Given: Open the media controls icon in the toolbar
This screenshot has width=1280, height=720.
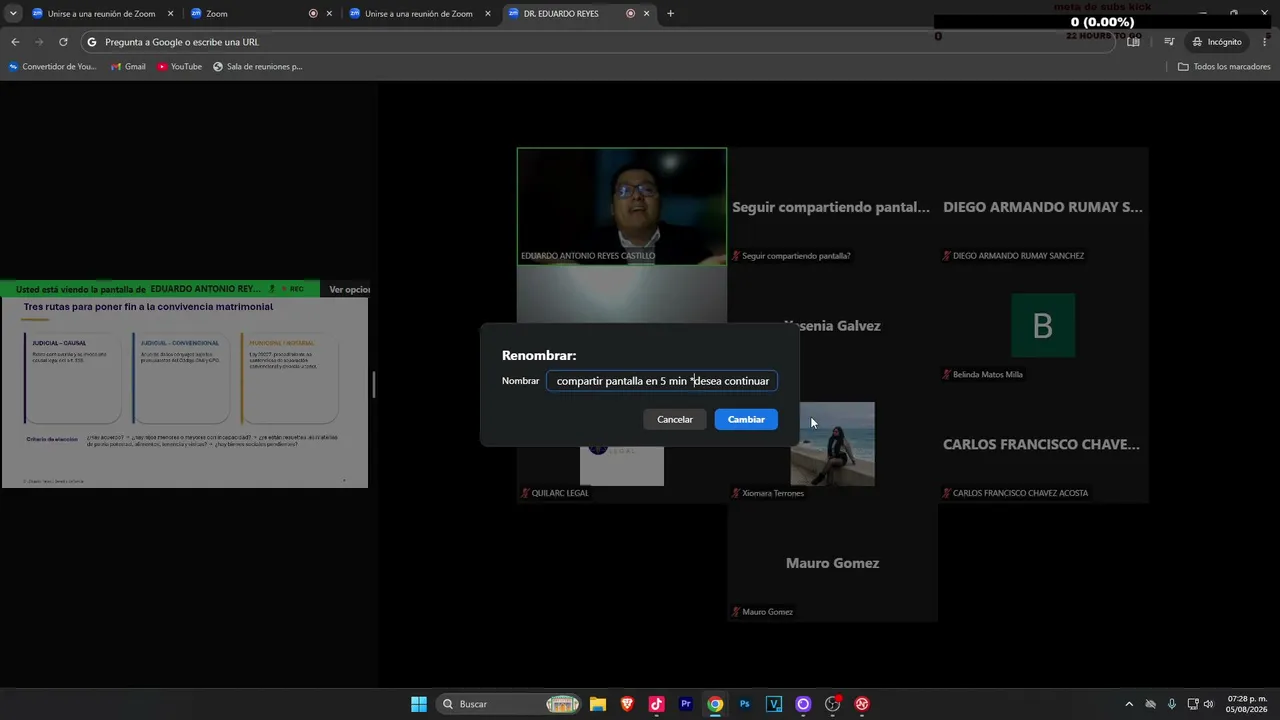Looking at the screenshot, I should point(1169,42).
